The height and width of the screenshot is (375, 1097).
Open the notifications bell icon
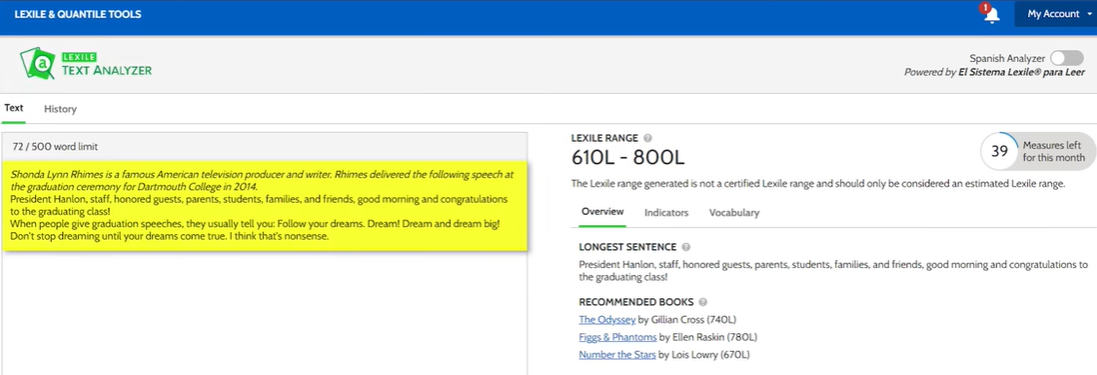pos(991,16)
